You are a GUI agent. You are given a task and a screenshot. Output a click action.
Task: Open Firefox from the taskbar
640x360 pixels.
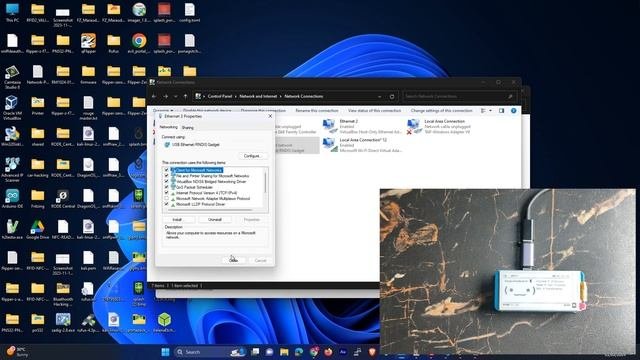(328, 352)
